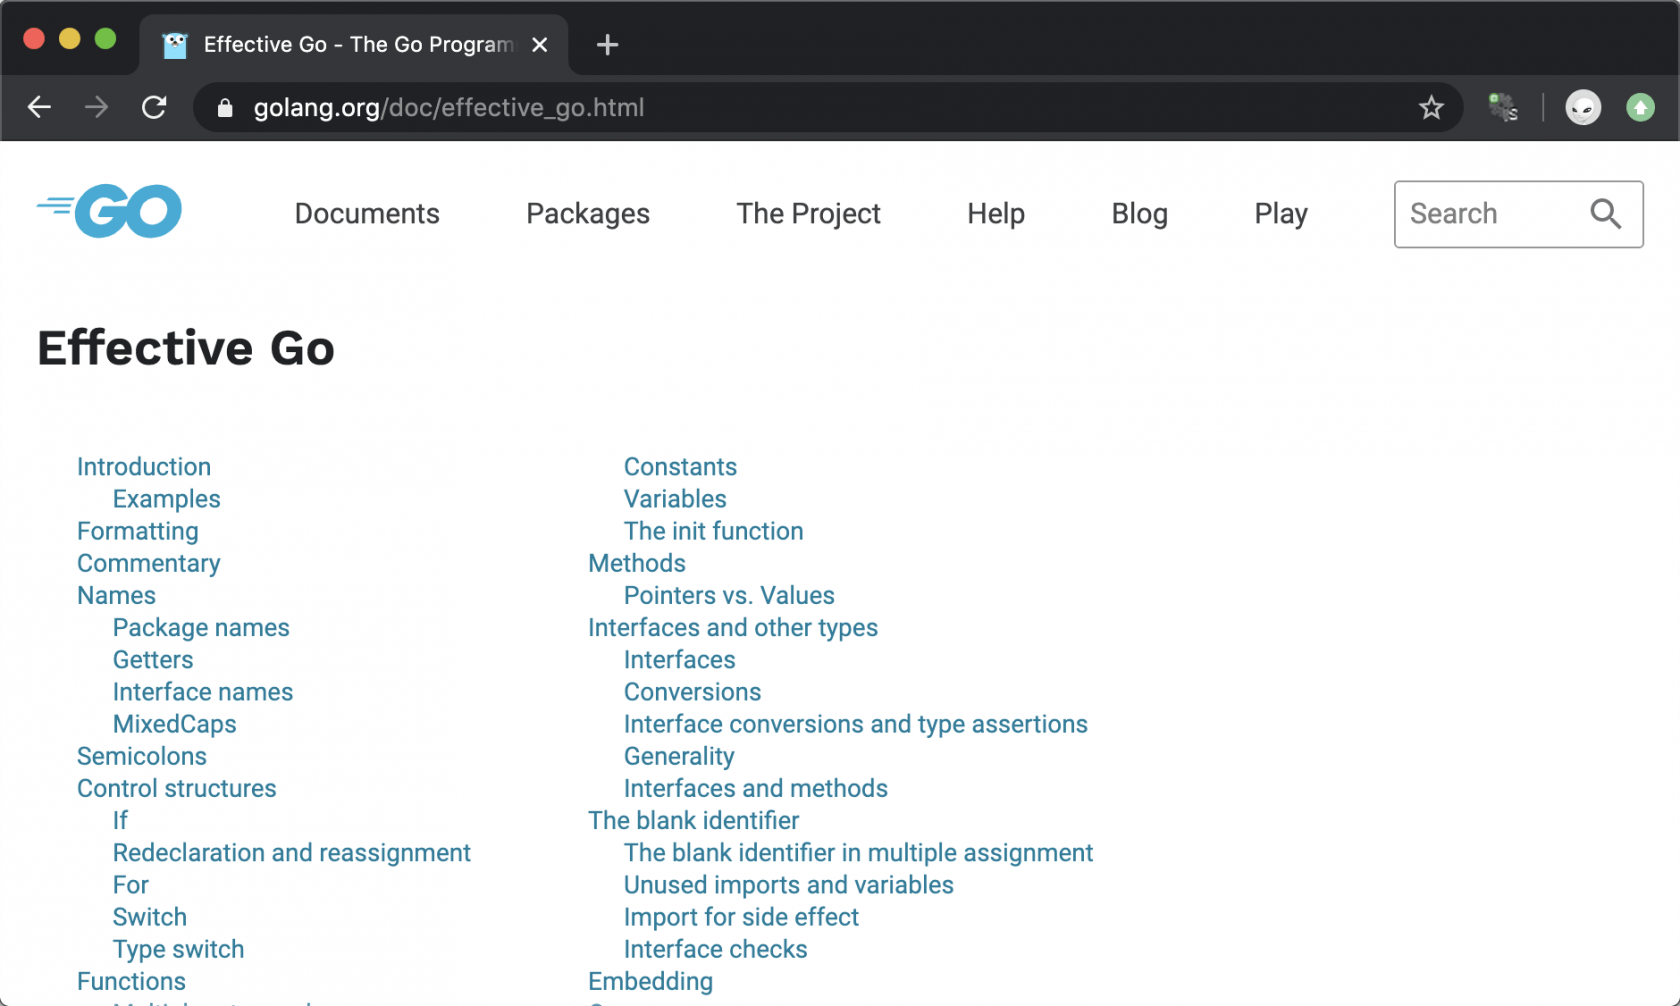The width and height of the screenshot is (1680, 1006).
Task: Open the If link
Action: (x=120, y=820)
